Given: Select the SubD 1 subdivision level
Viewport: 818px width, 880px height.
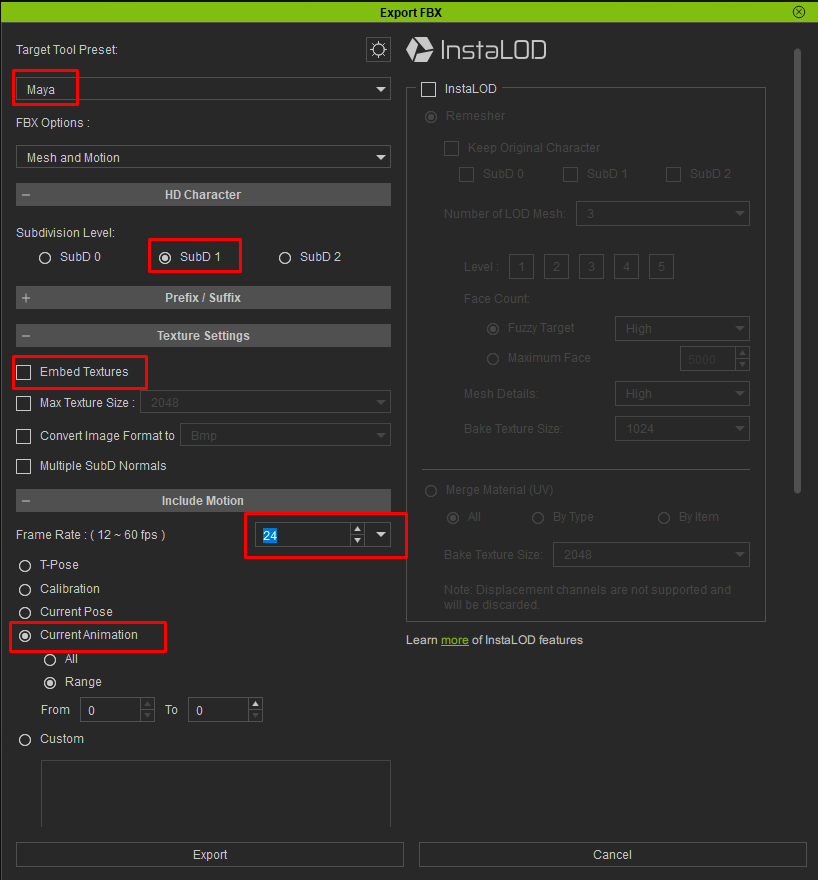Looking at the screenshot, I should pos(165,258).
